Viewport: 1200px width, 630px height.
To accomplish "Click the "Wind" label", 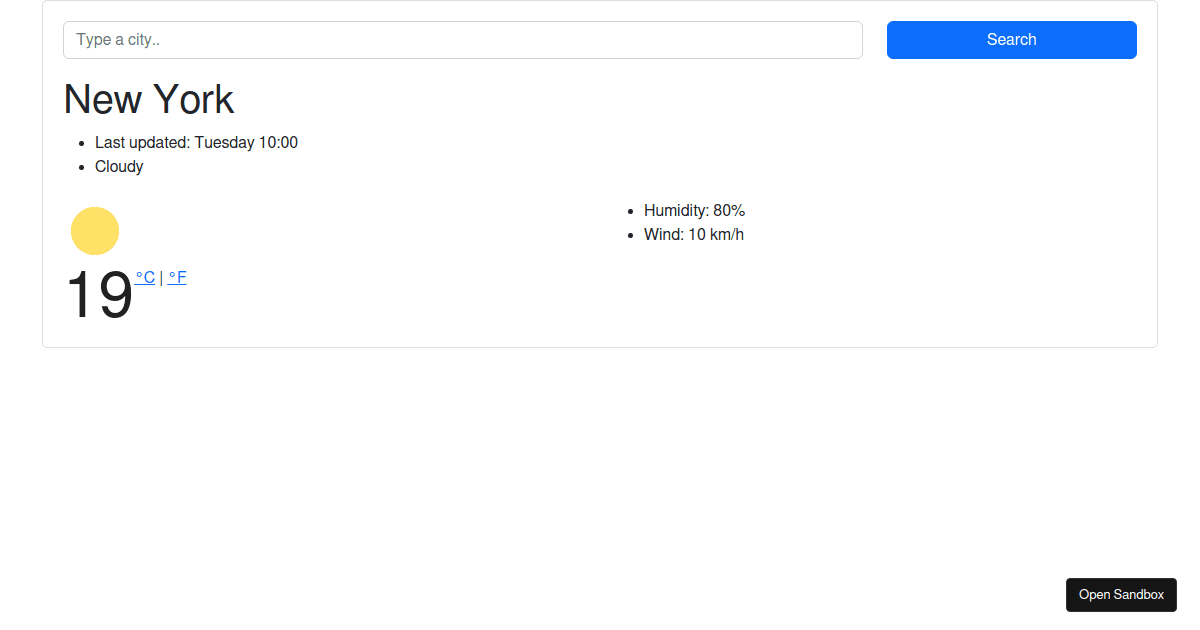I will coord(662,235).
